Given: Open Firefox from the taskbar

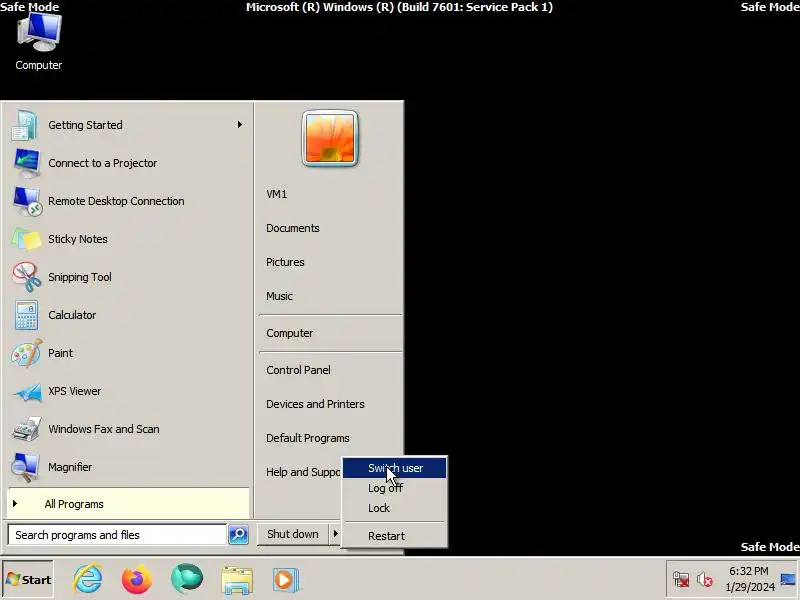Looking at the screenshot, I should 137,579.
